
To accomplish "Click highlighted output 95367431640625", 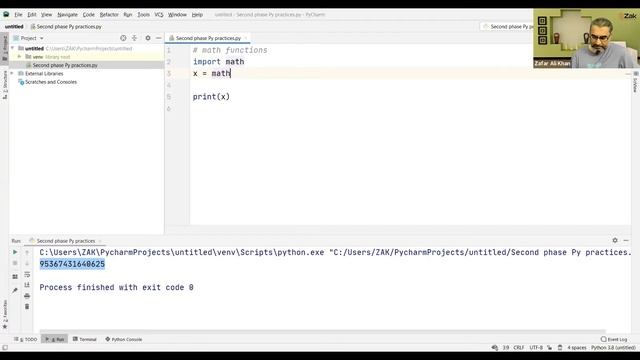I will (72, 264).
